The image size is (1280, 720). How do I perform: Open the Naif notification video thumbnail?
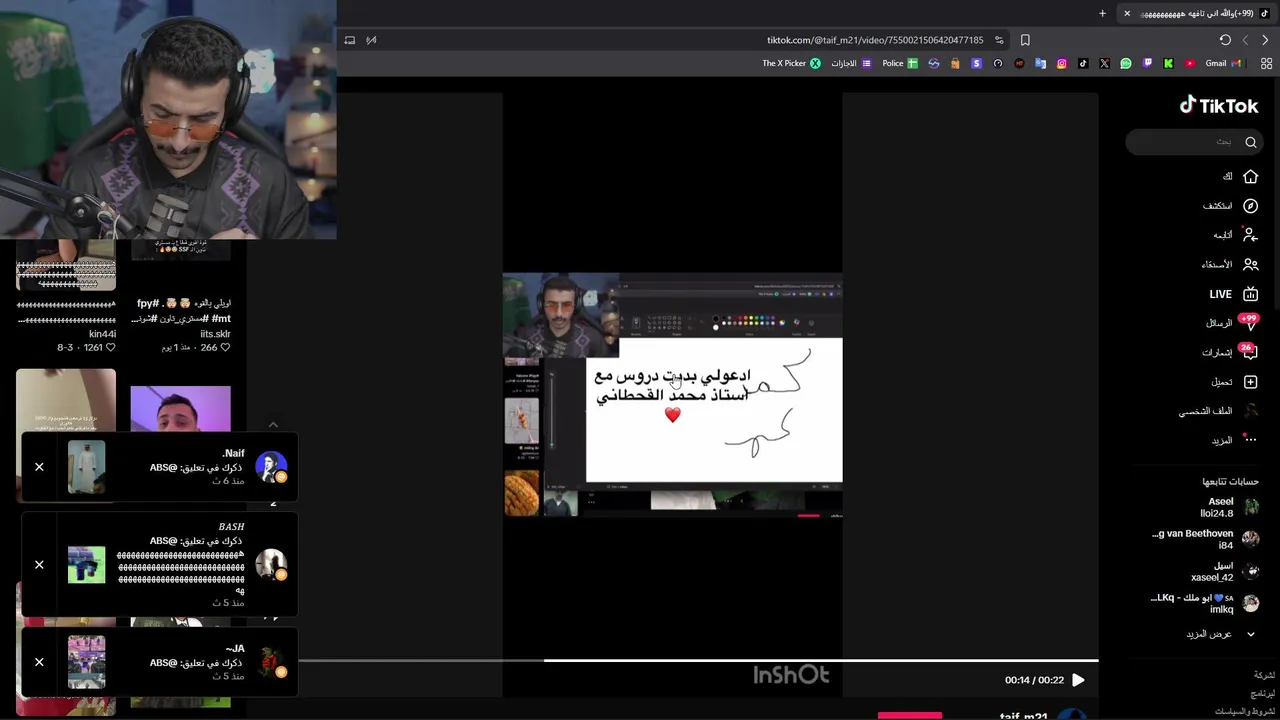tap(86, 467)
